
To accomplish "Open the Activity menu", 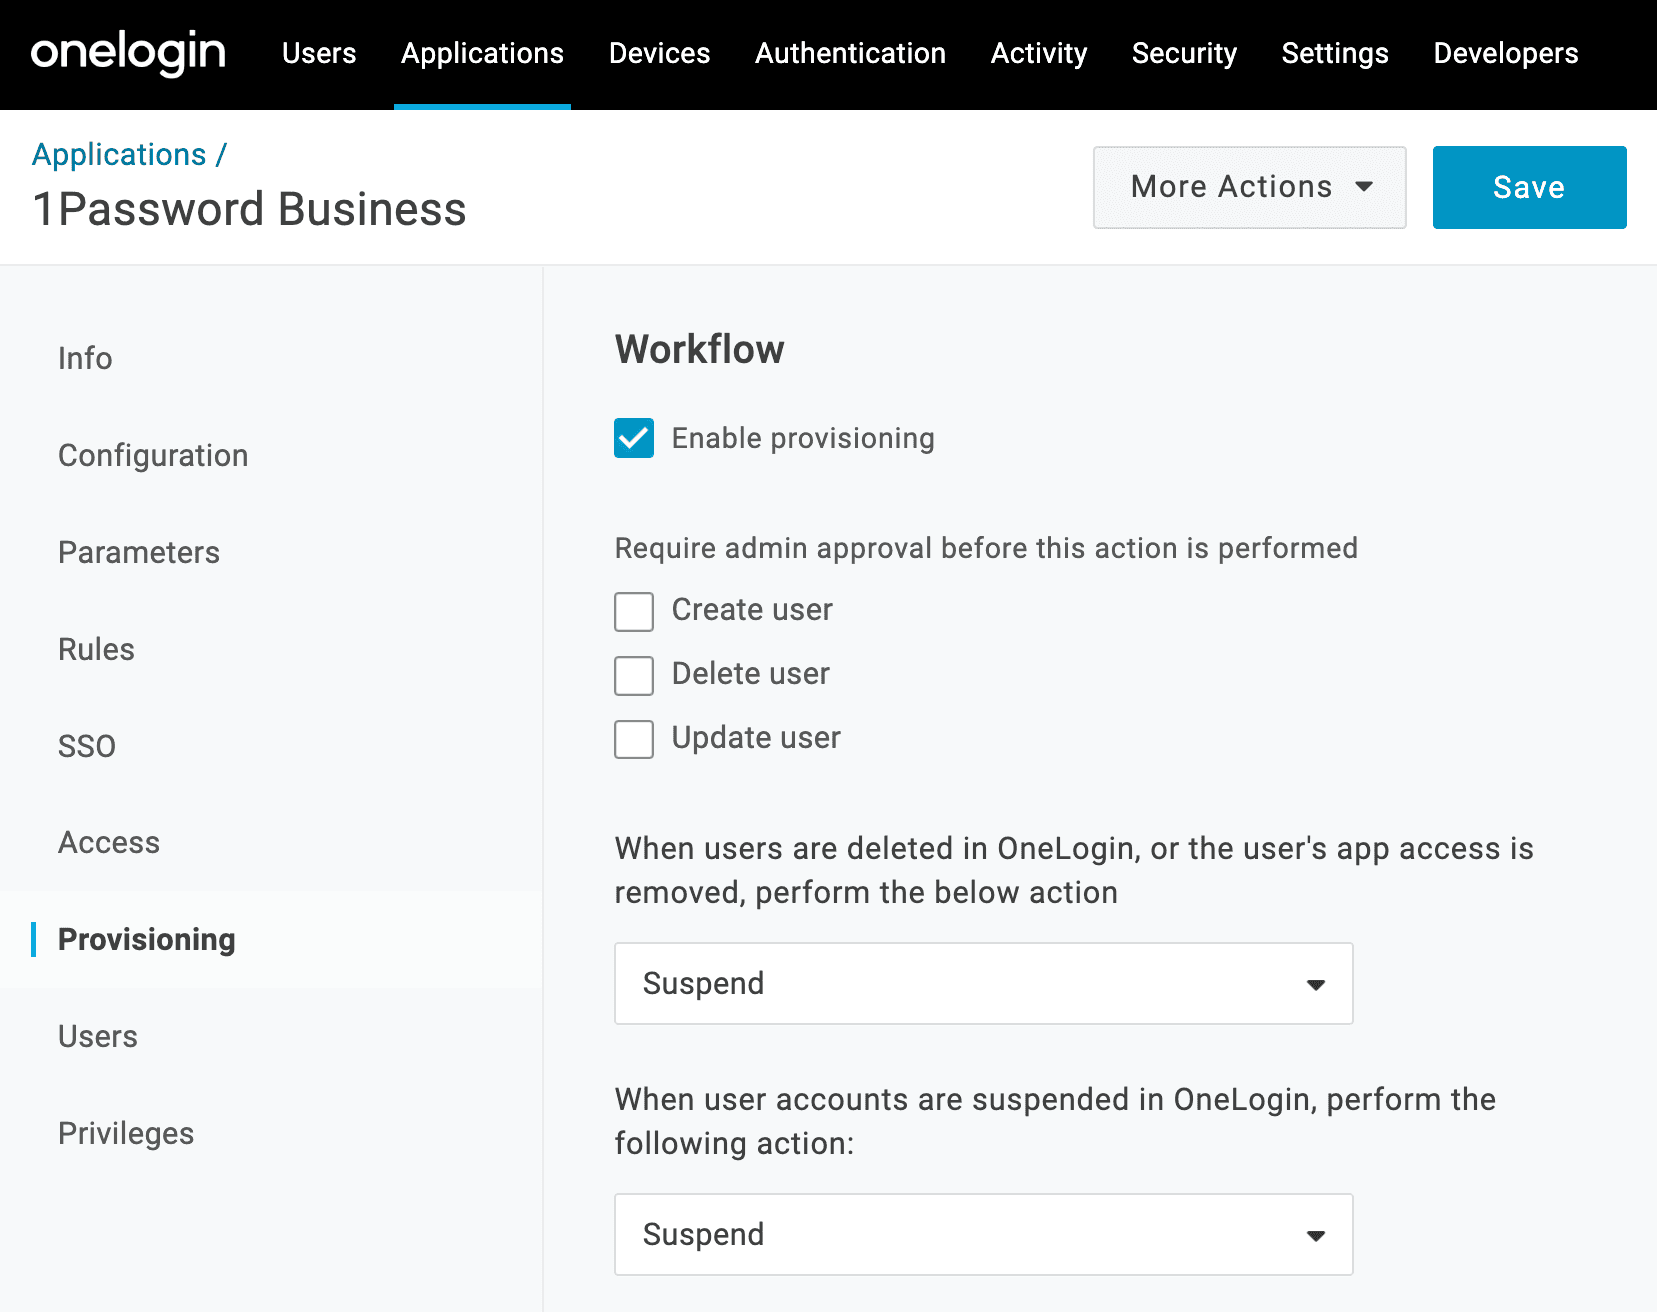I will (1038, 53).
